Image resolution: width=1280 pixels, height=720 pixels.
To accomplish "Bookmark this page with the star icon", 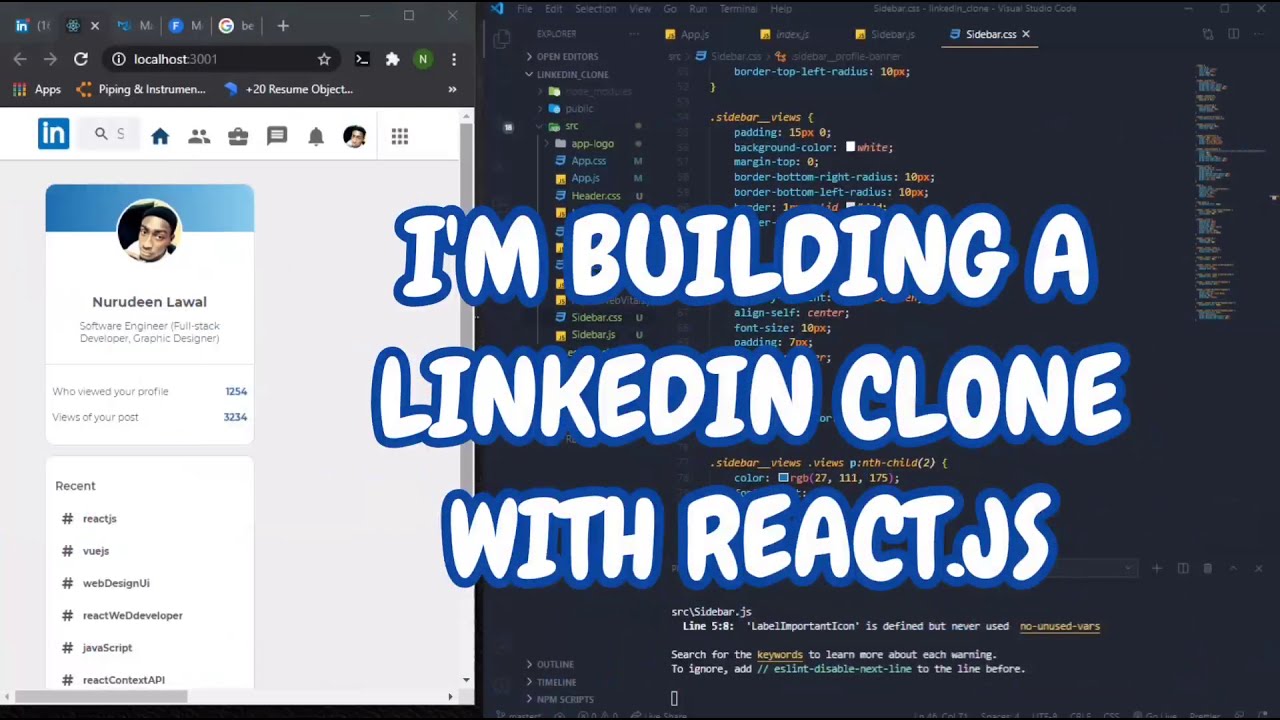I will (x=324, y=59).
